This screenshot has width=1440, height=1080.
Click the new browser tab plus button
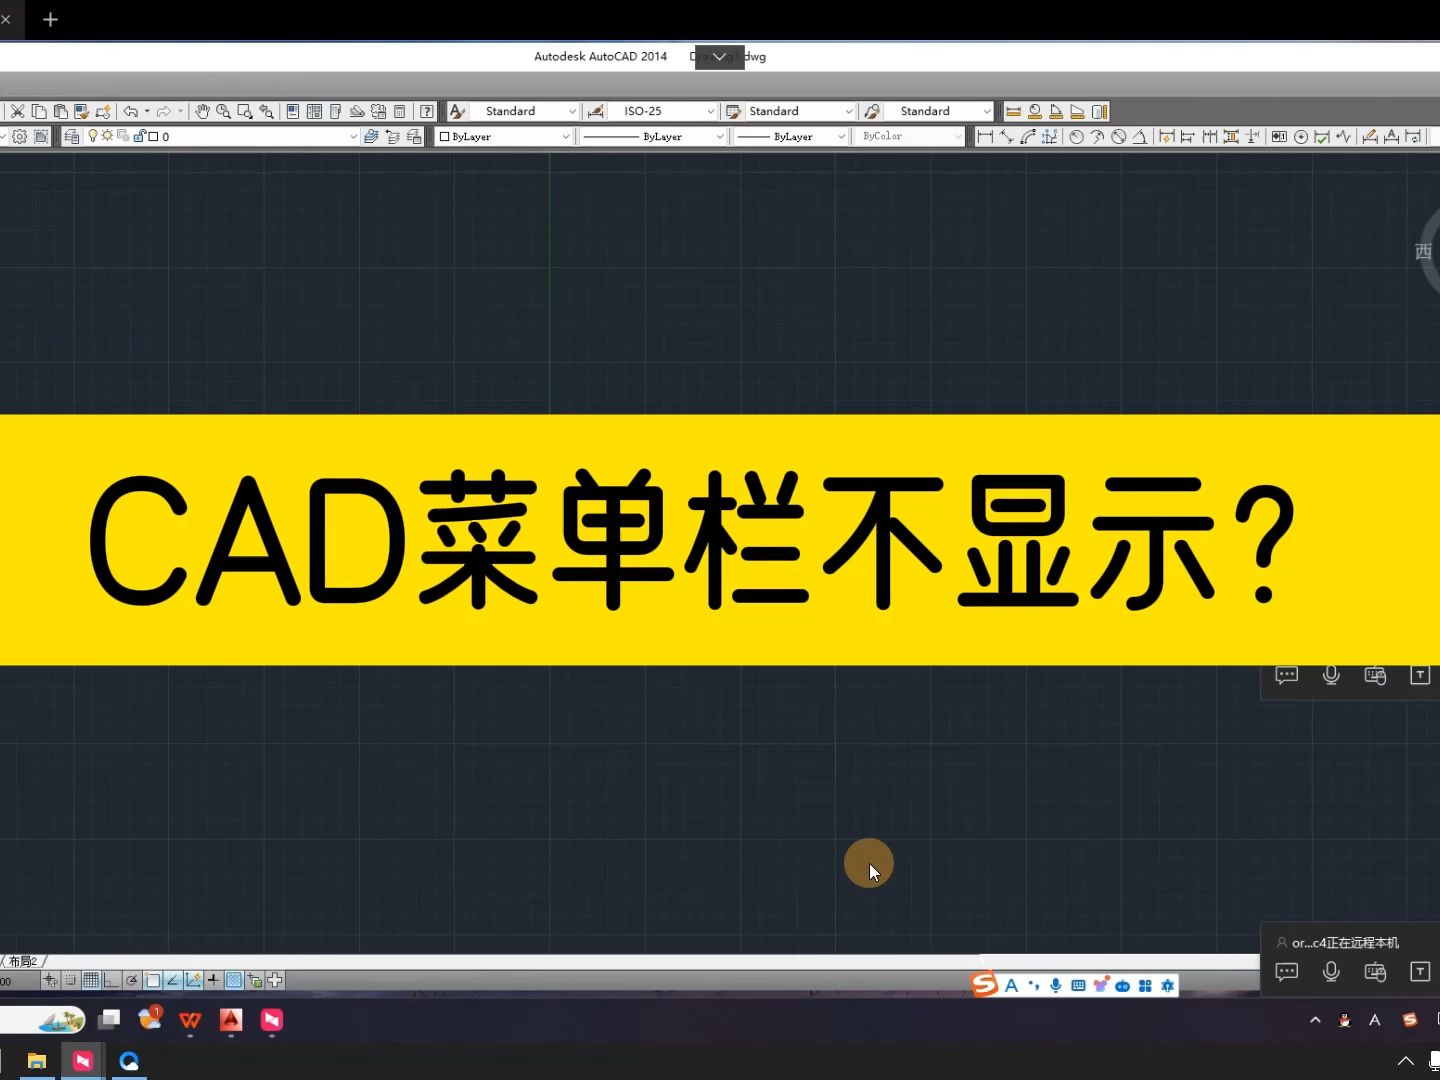click(x=50, y=19)
